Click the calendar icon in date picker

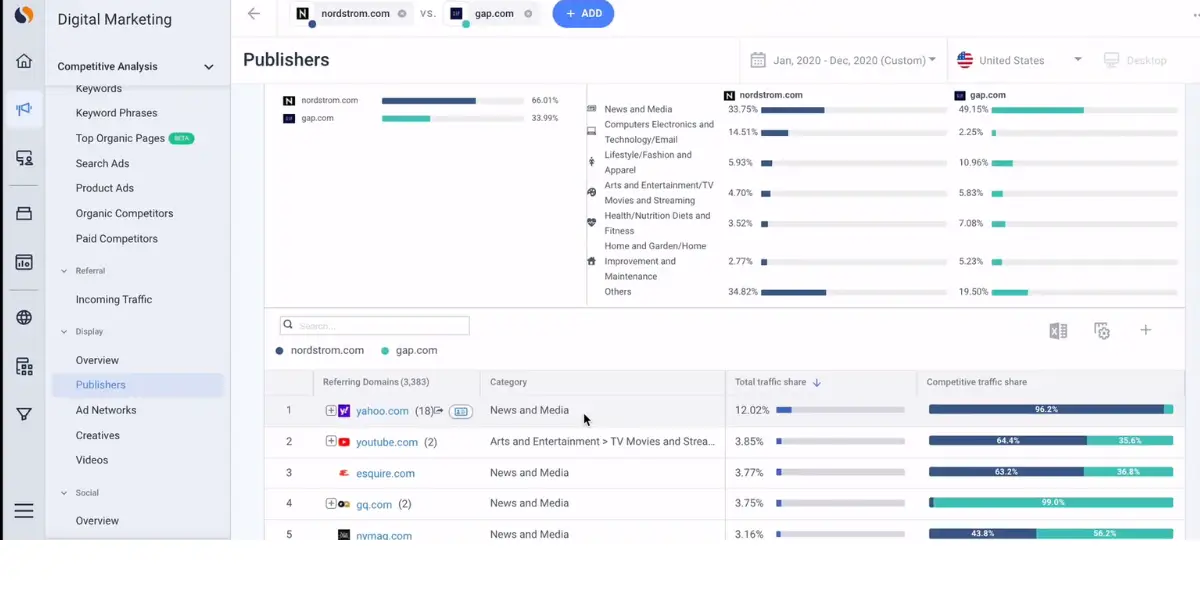(758, 60)
